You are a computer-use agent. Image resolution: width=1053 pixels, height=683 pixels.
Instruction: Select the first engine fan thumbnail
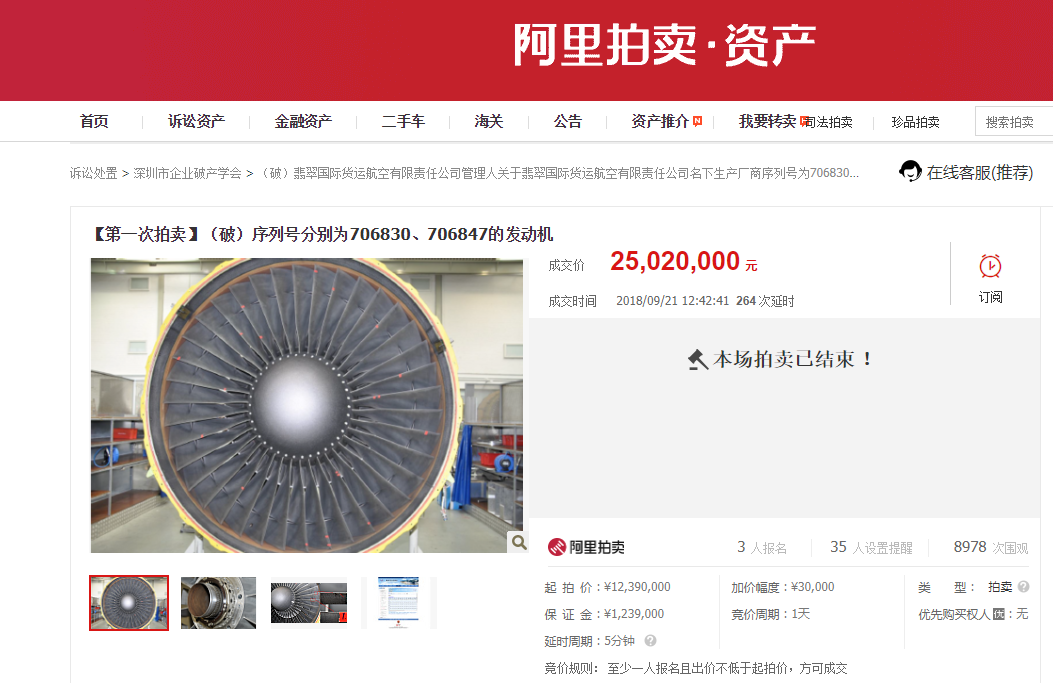(x=129, y=603)
